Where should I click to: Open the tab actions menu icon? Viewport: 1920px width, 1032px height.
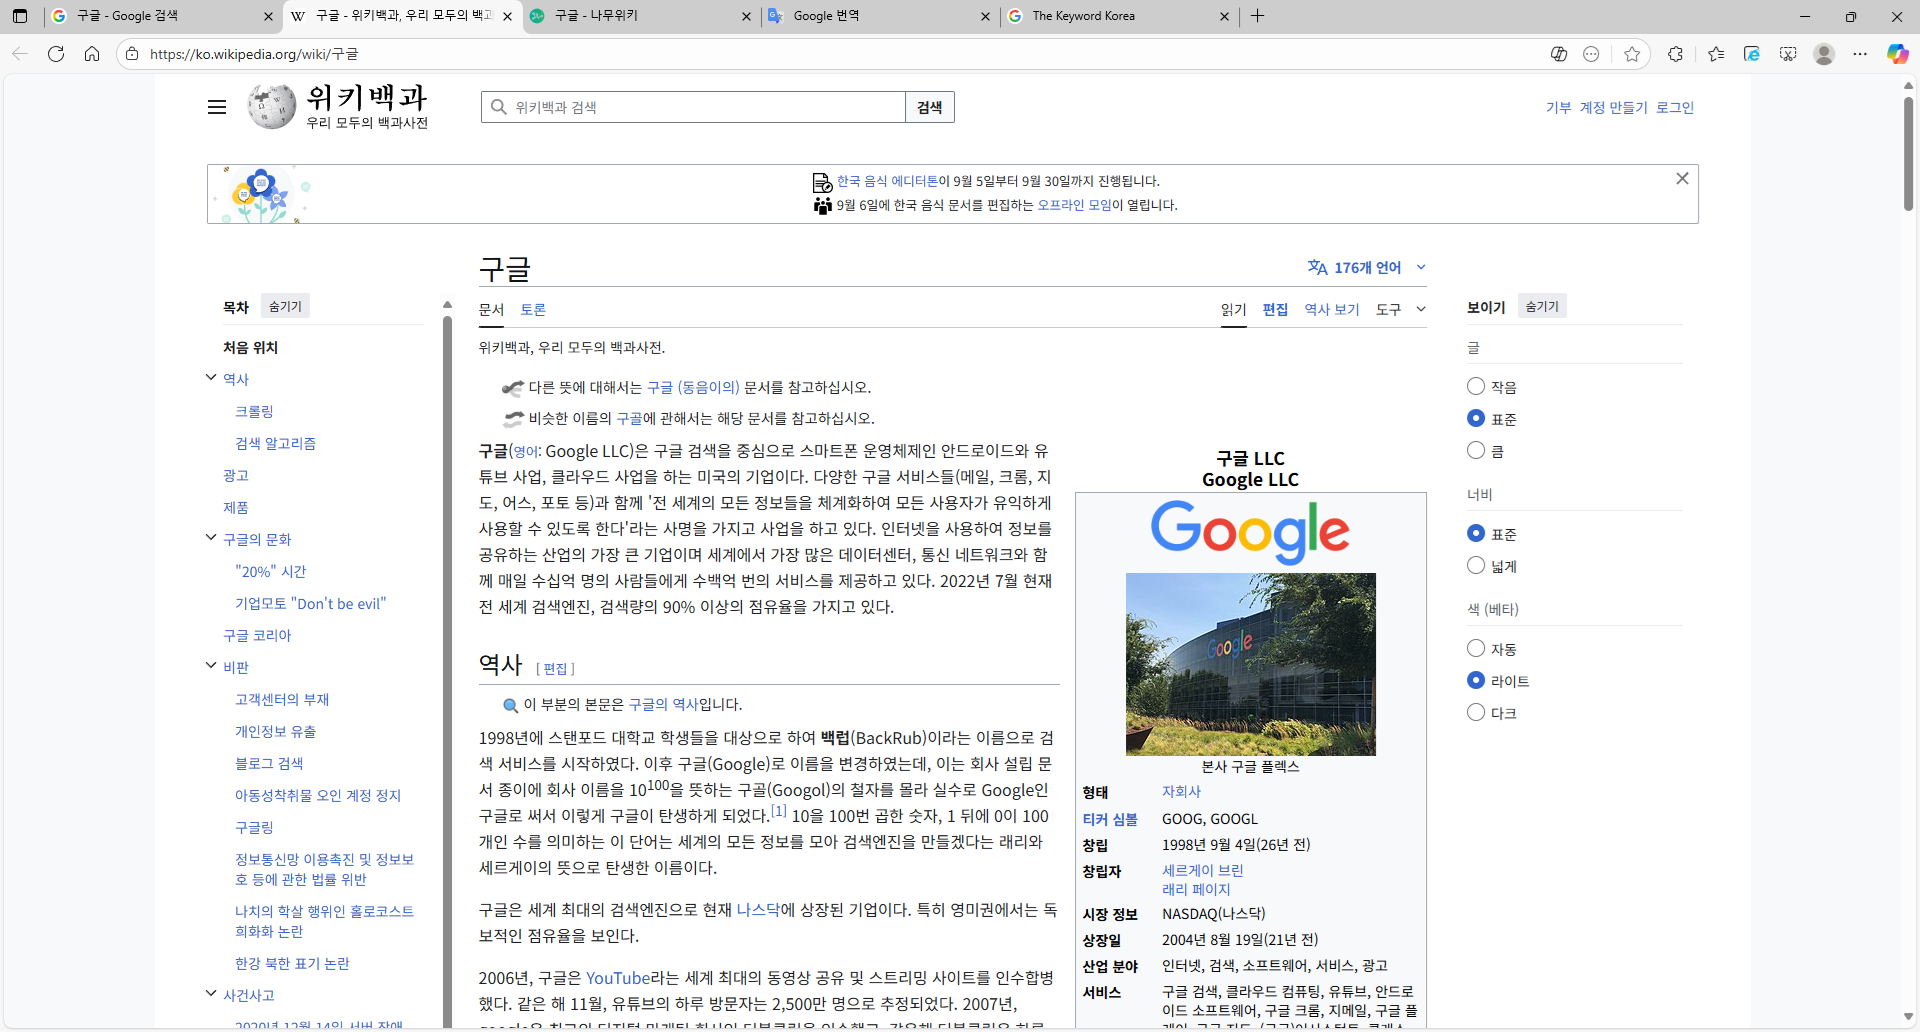(20, 16)
